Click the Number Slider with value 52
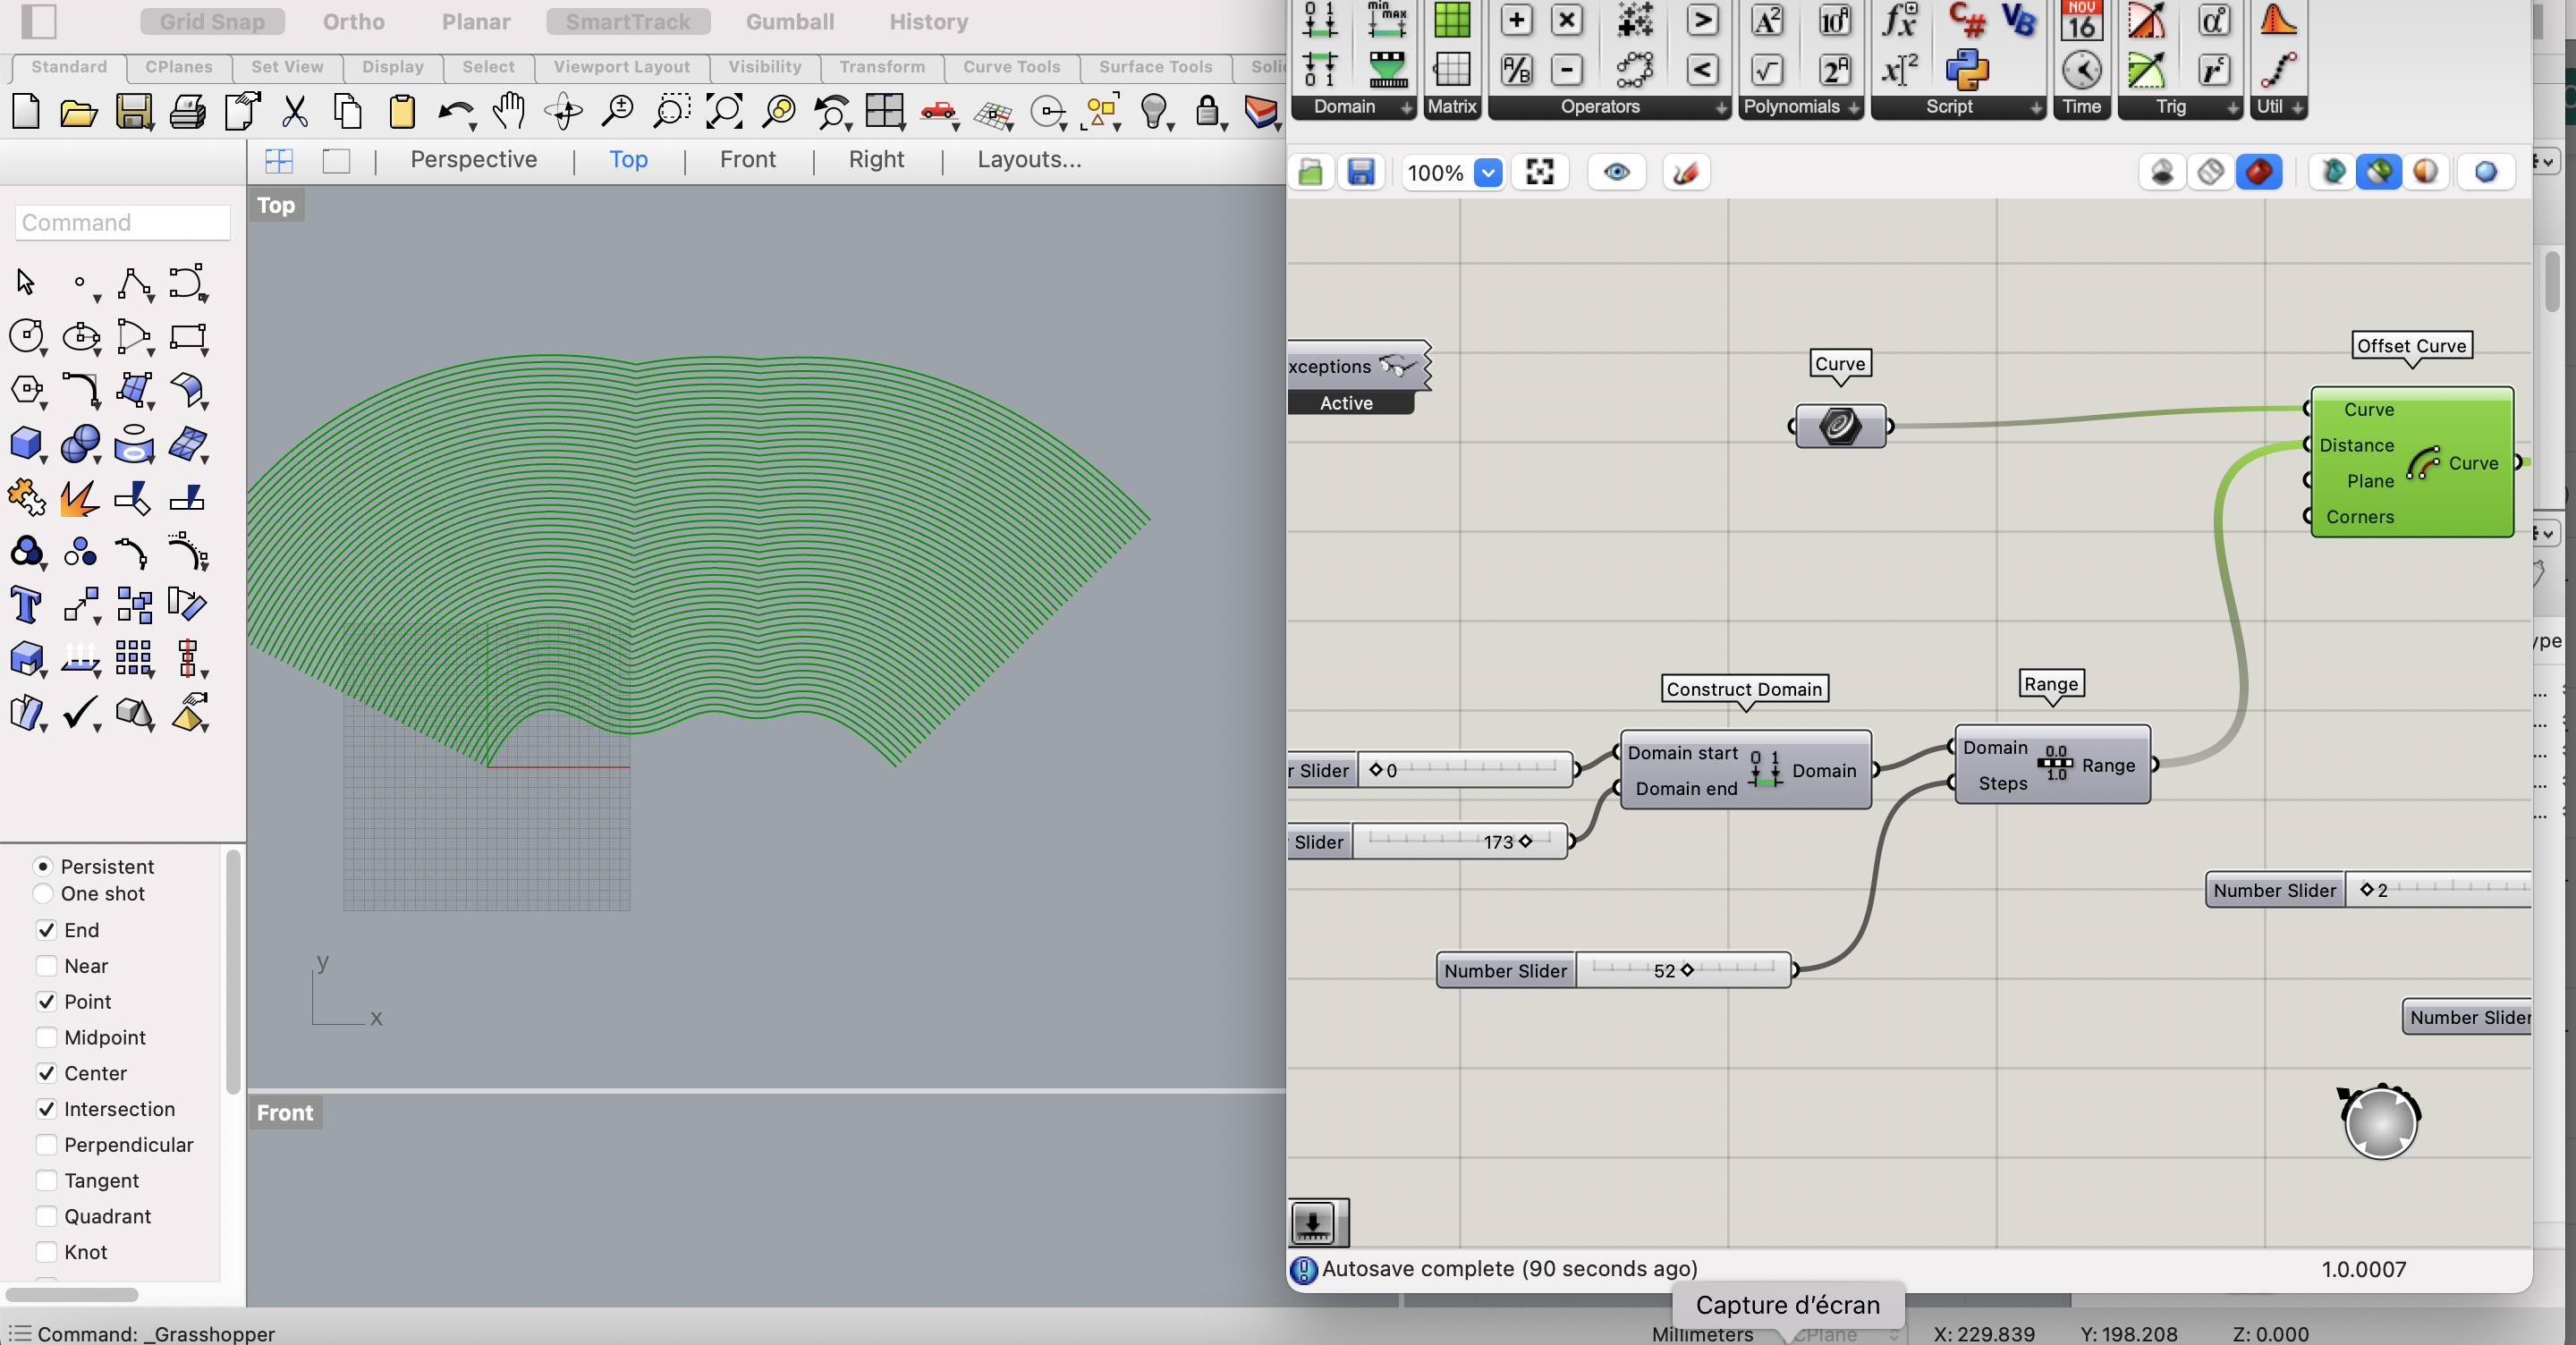The height and width of the screenshot is (1345, 2576). click(1613, 970)
